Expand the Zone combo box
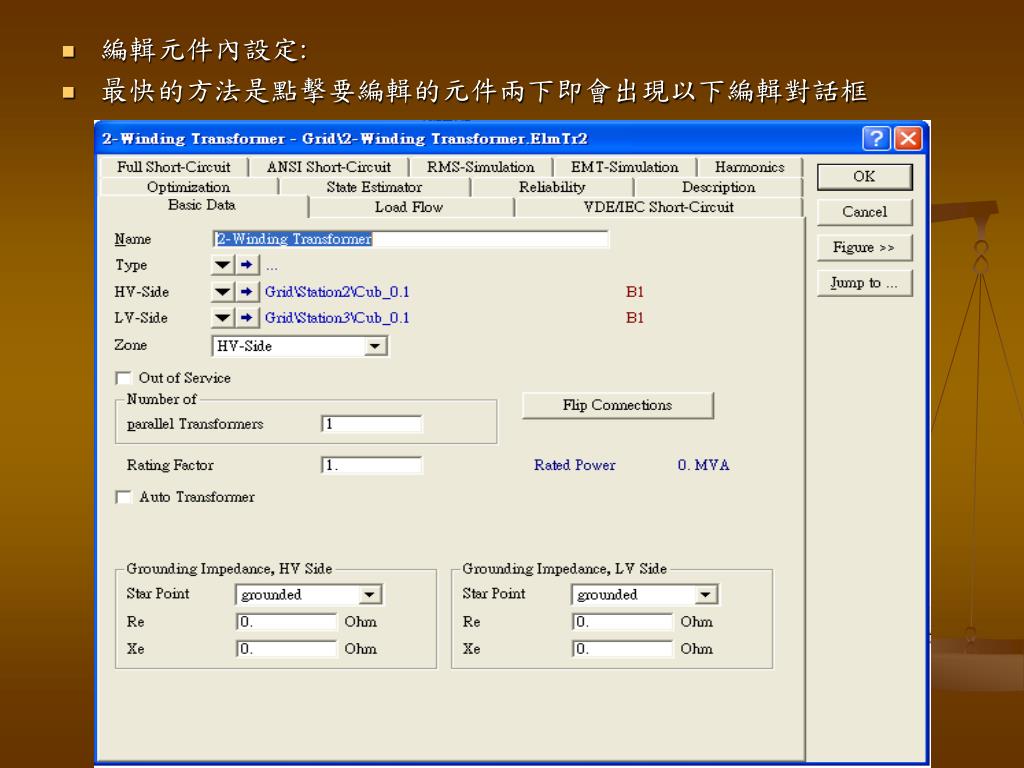Viewport: 1024px width, 768px height. (x=375, y=346)
